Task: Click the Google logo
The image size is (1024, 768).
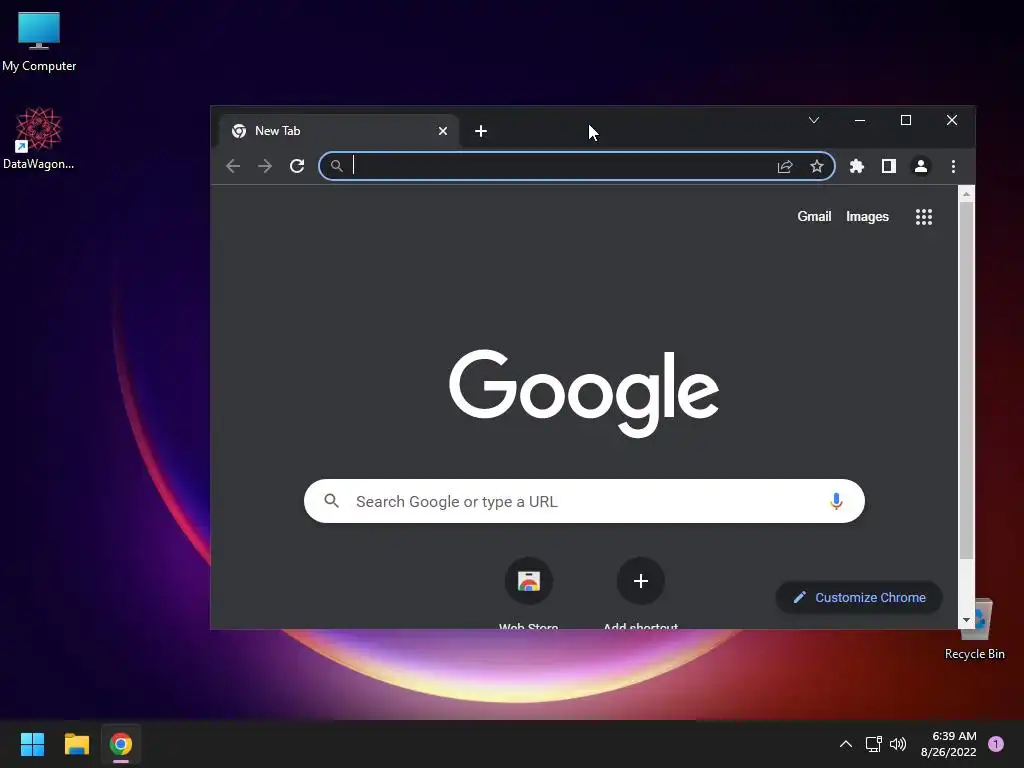Action: (584, 392)
